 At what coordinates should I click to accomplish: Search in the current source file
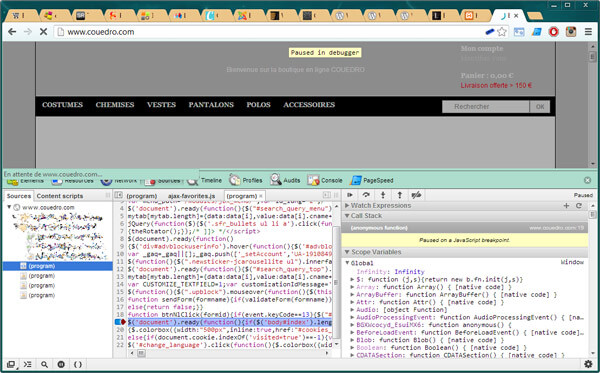point(44,364)
